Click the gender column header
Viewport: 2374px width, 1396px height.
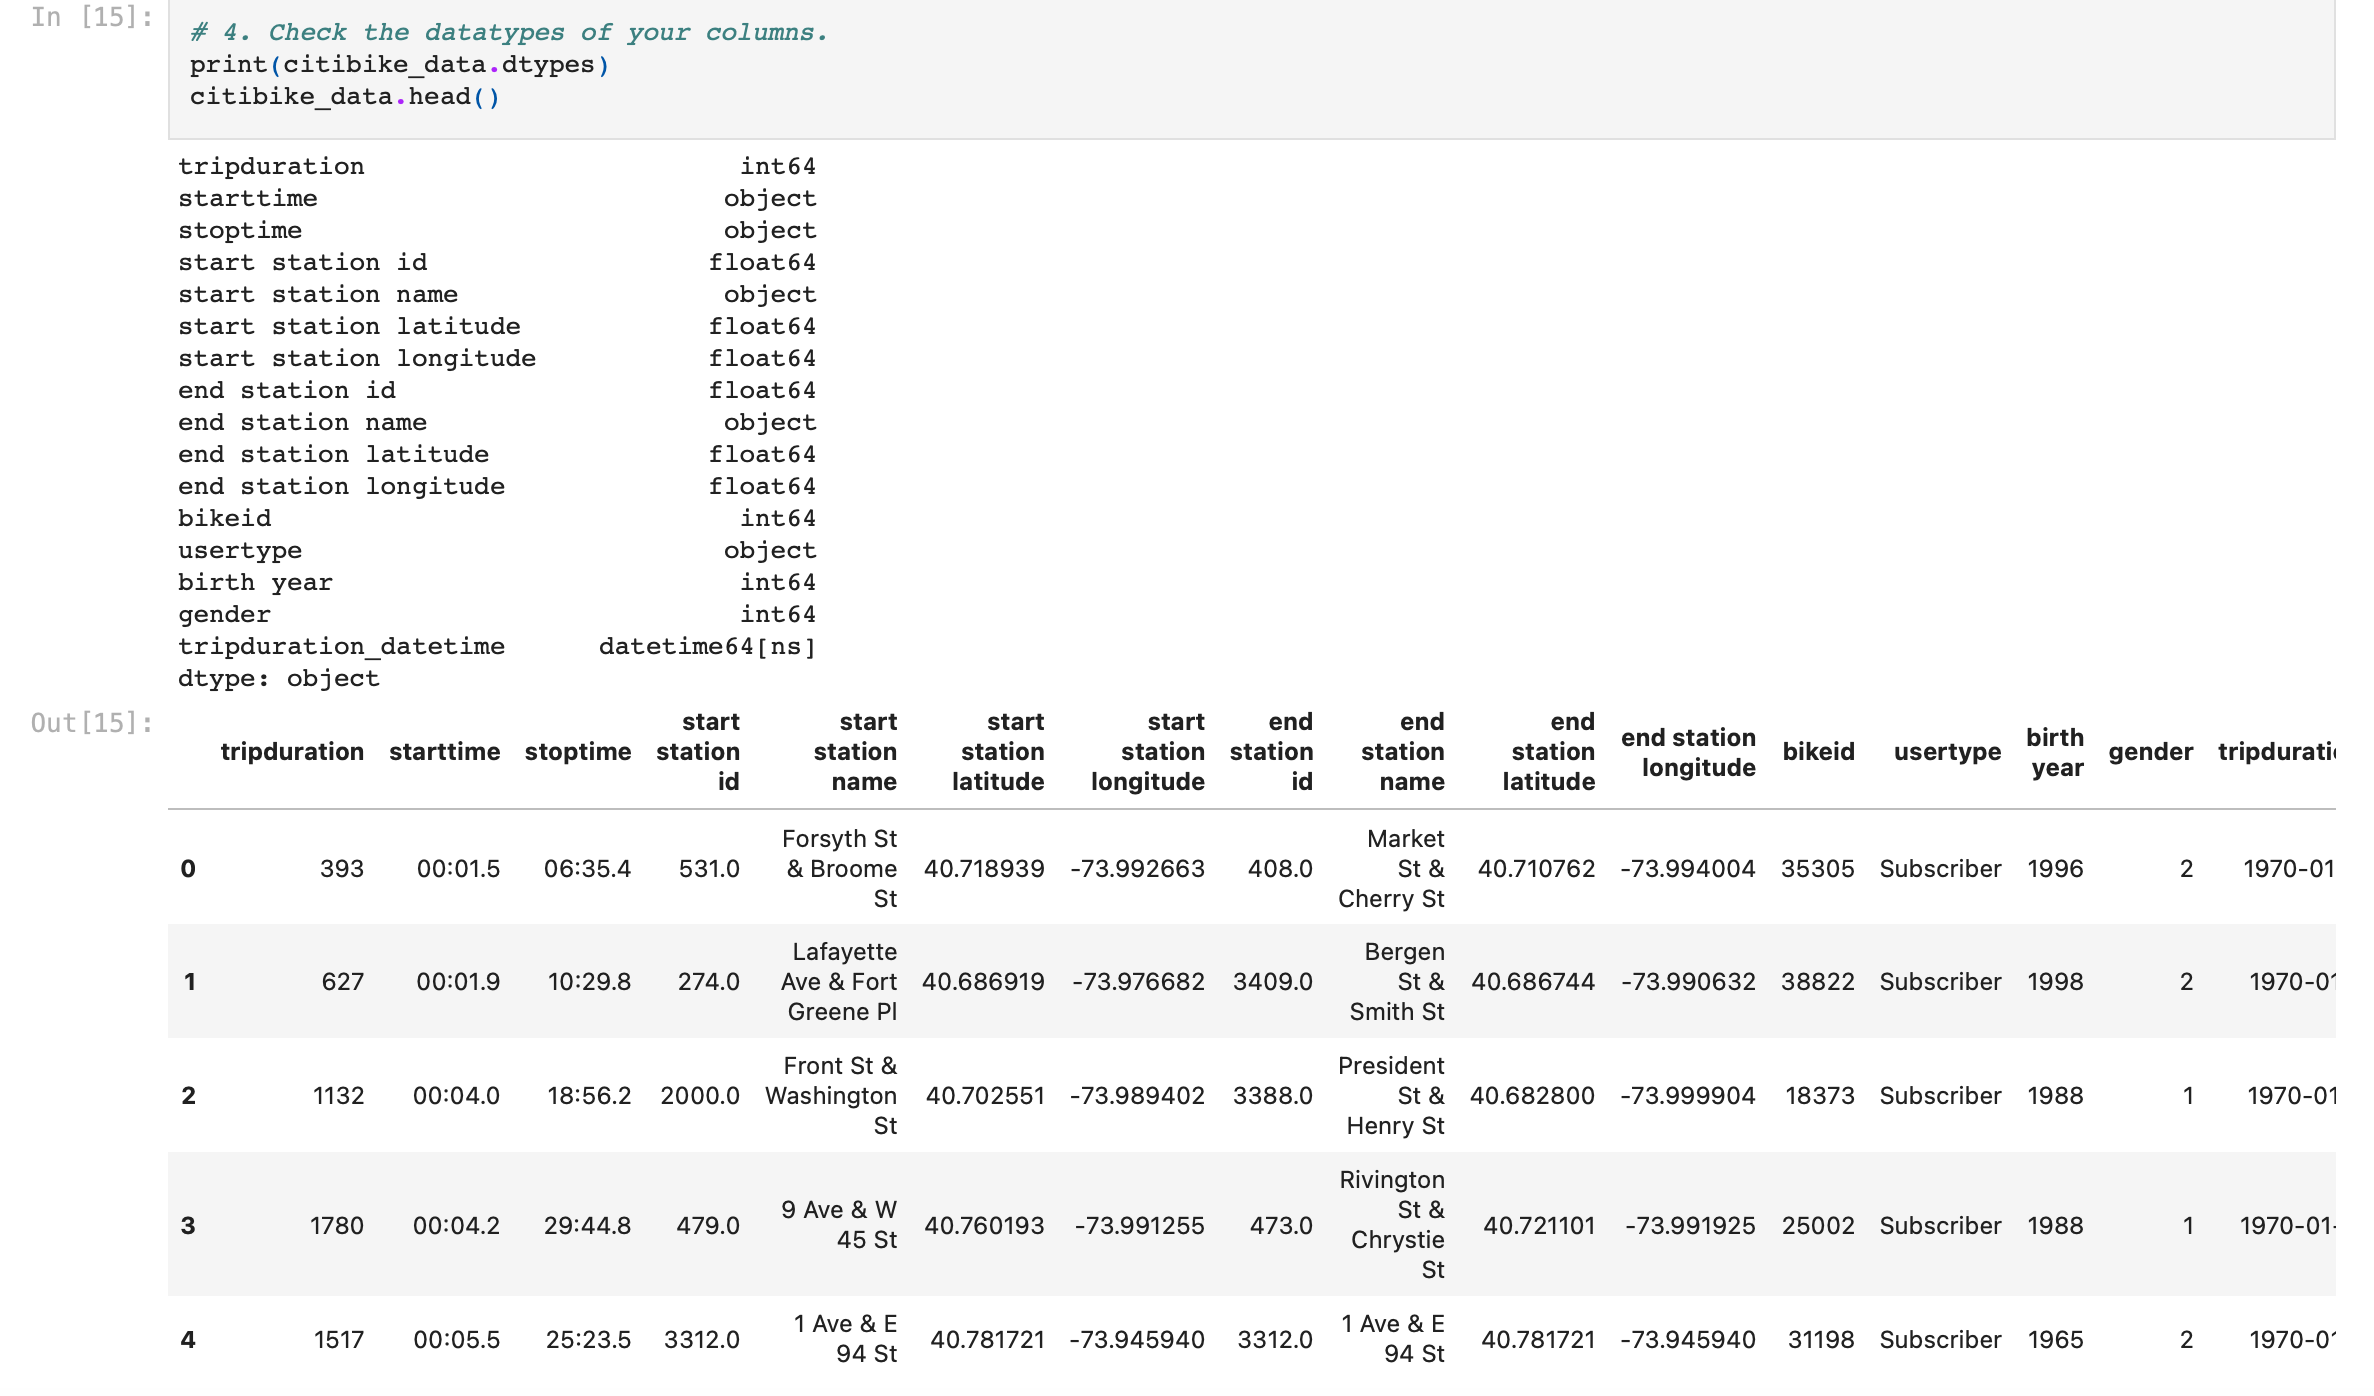coord(2150,752)
